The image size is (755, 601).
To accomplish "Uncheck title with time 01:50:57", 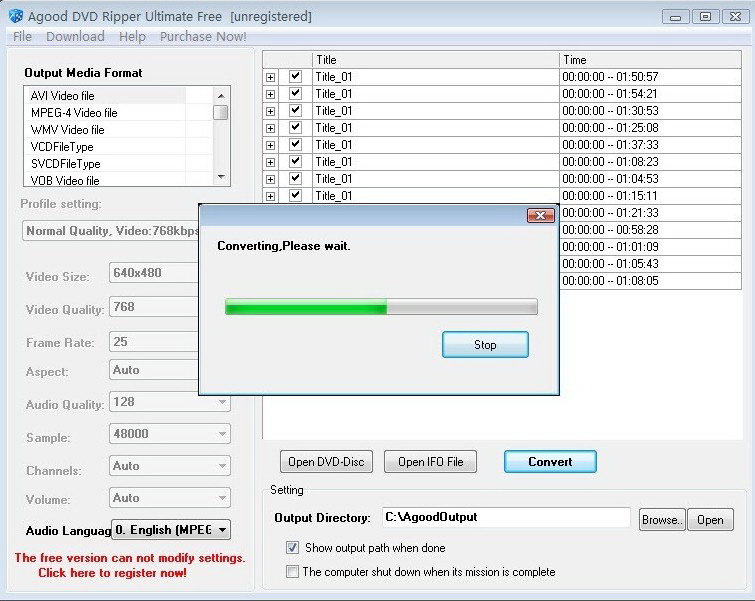I will [295, 77].
